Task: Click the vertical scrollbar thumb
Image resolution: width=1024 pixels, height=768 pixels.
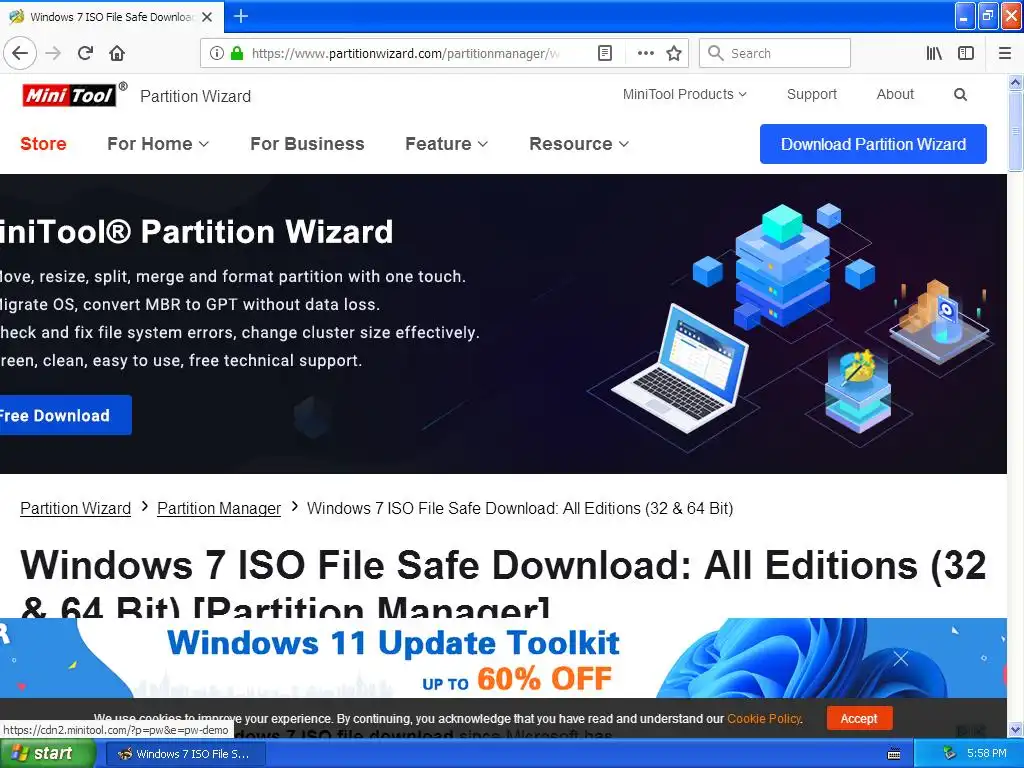Action: click(x=1016, y=131)
